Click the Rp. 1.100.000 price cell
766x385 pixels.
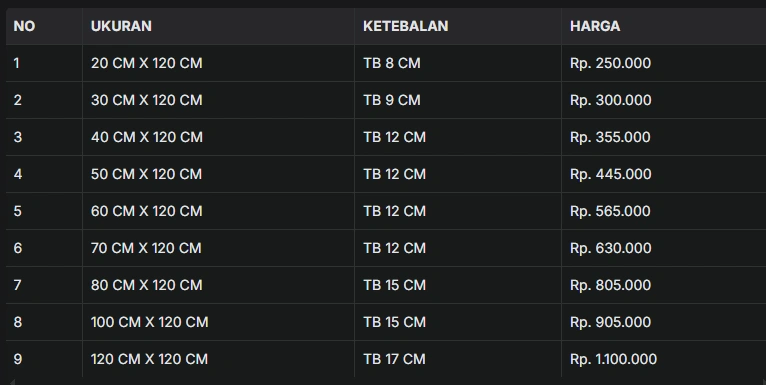click(664, 359)
